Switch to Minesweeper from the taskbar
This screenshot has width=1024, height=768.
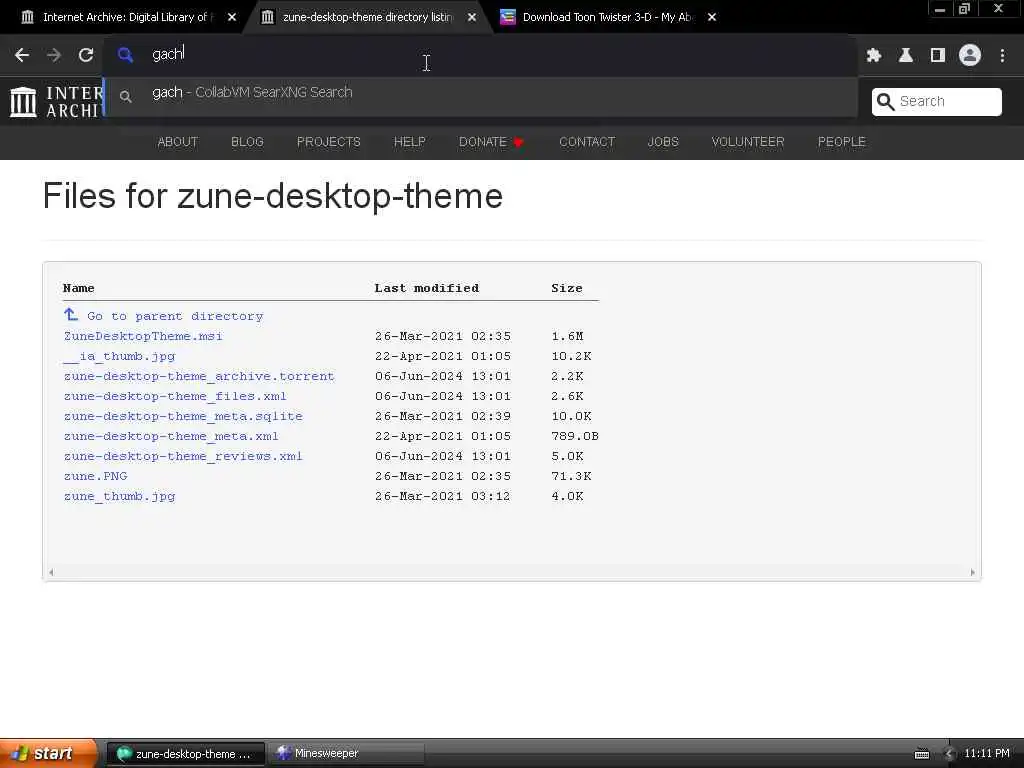coord(346,754)
